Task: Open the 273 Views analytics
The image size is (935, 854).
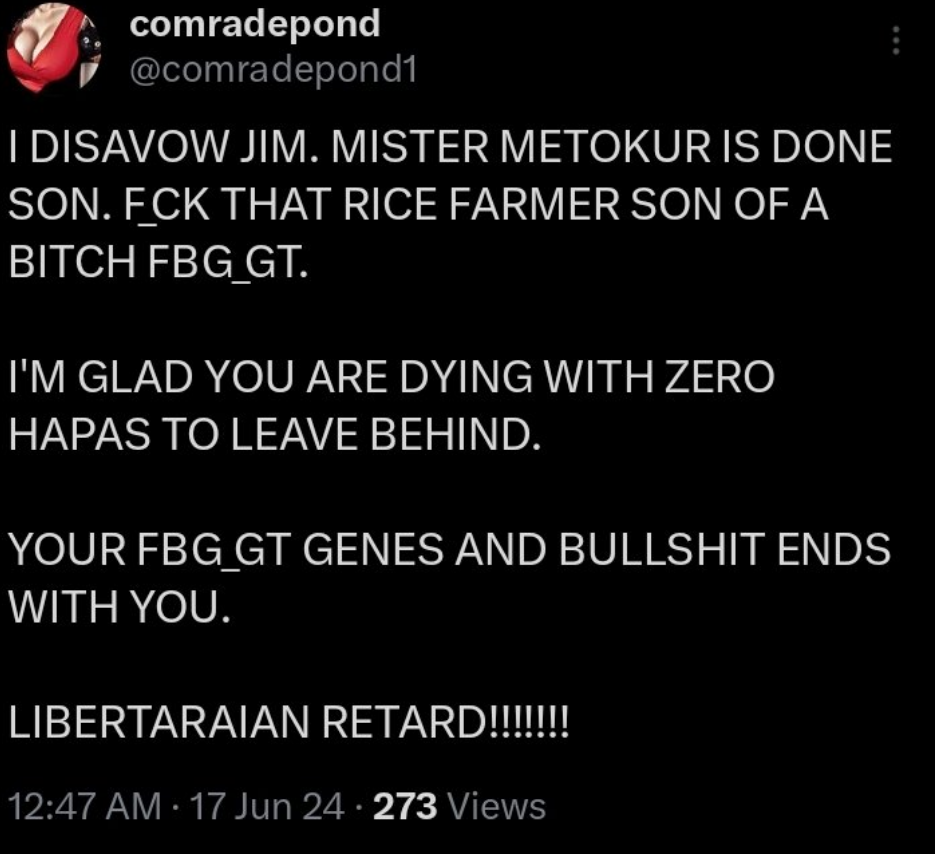Action: coord(459,806)
